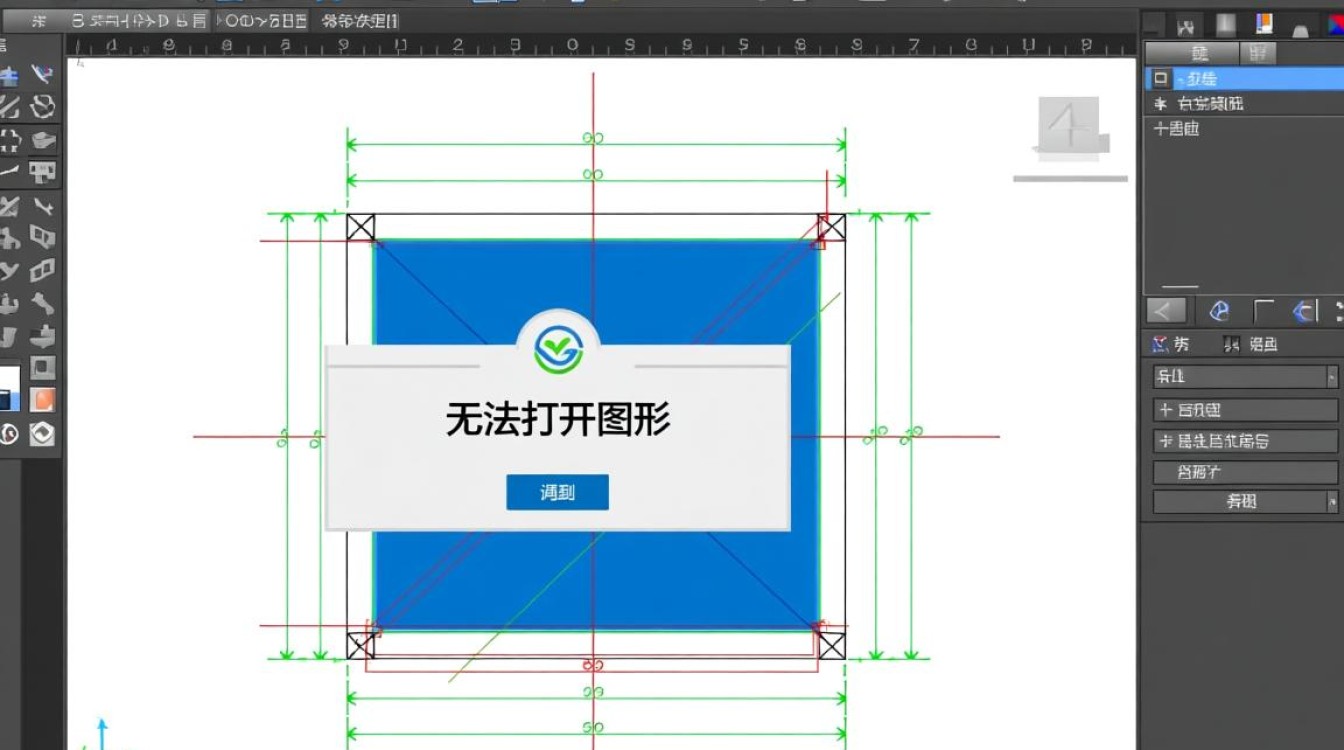This screenshot has width=1344, height=750.
Task: Click the corner-angle measurement icon in right panel
Action: [1263, 311]
